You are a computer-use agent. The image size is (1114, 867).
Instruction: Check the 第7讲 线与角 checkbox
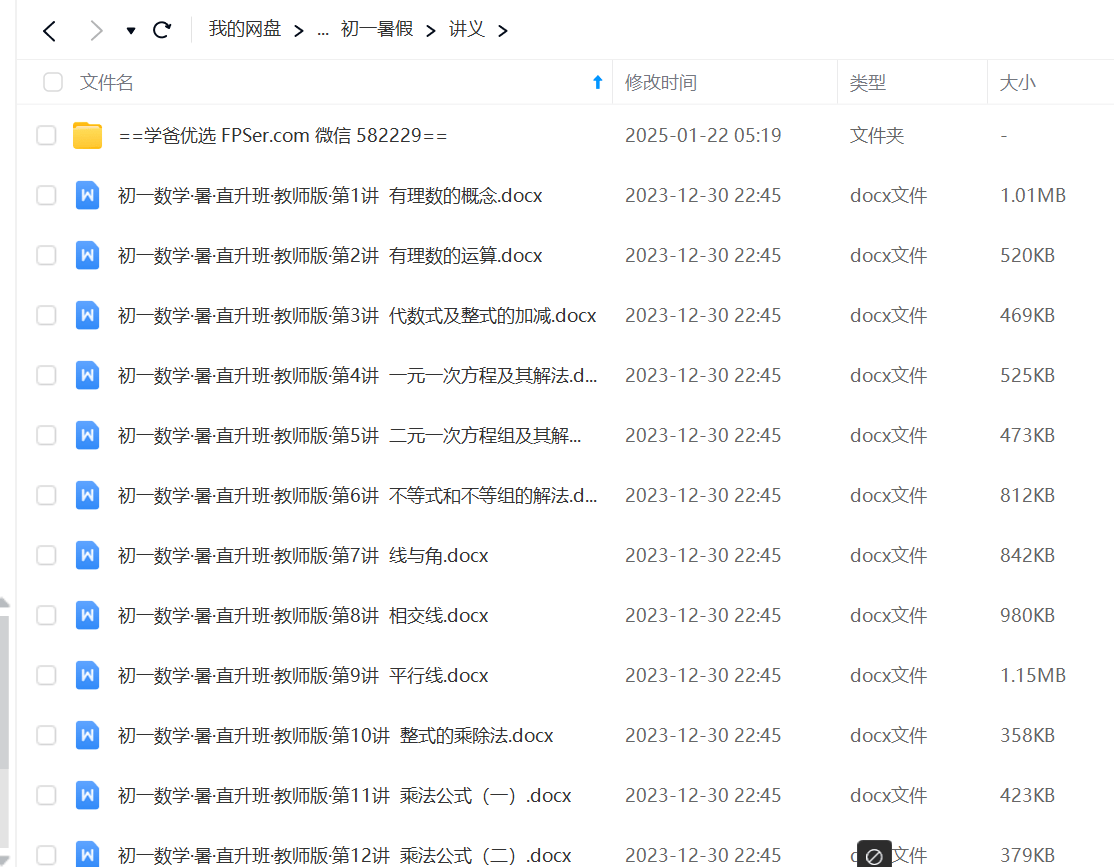pyautogui.click(x=46, y=556)
